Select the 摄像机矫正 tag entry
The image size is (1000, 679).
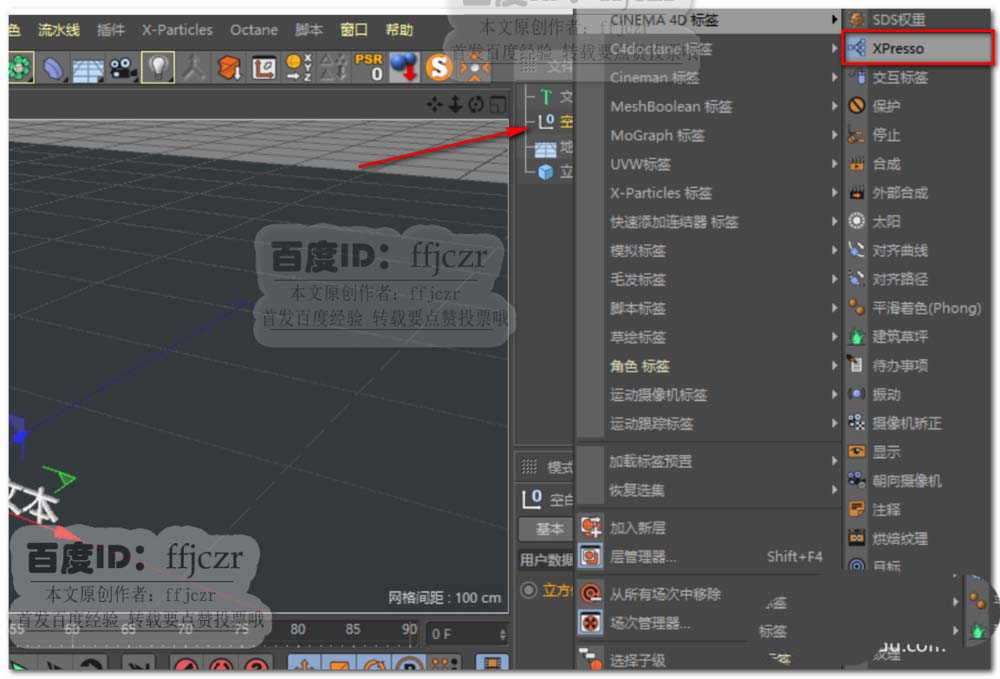point(917,423)
